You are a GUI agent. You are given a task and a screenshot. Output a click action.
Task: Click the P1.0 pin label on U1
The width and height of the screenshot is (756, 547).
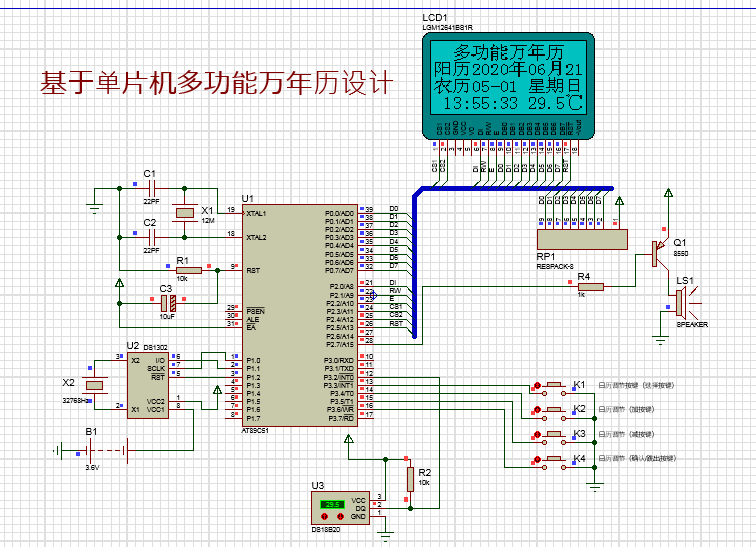253,360
